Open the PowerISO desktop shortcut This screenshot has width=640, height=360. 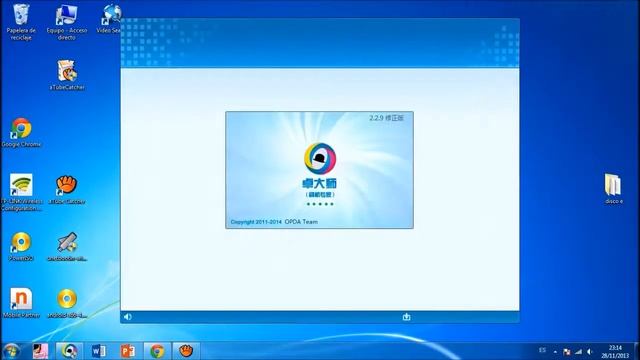pyautogui.click(x=21, y=246)
